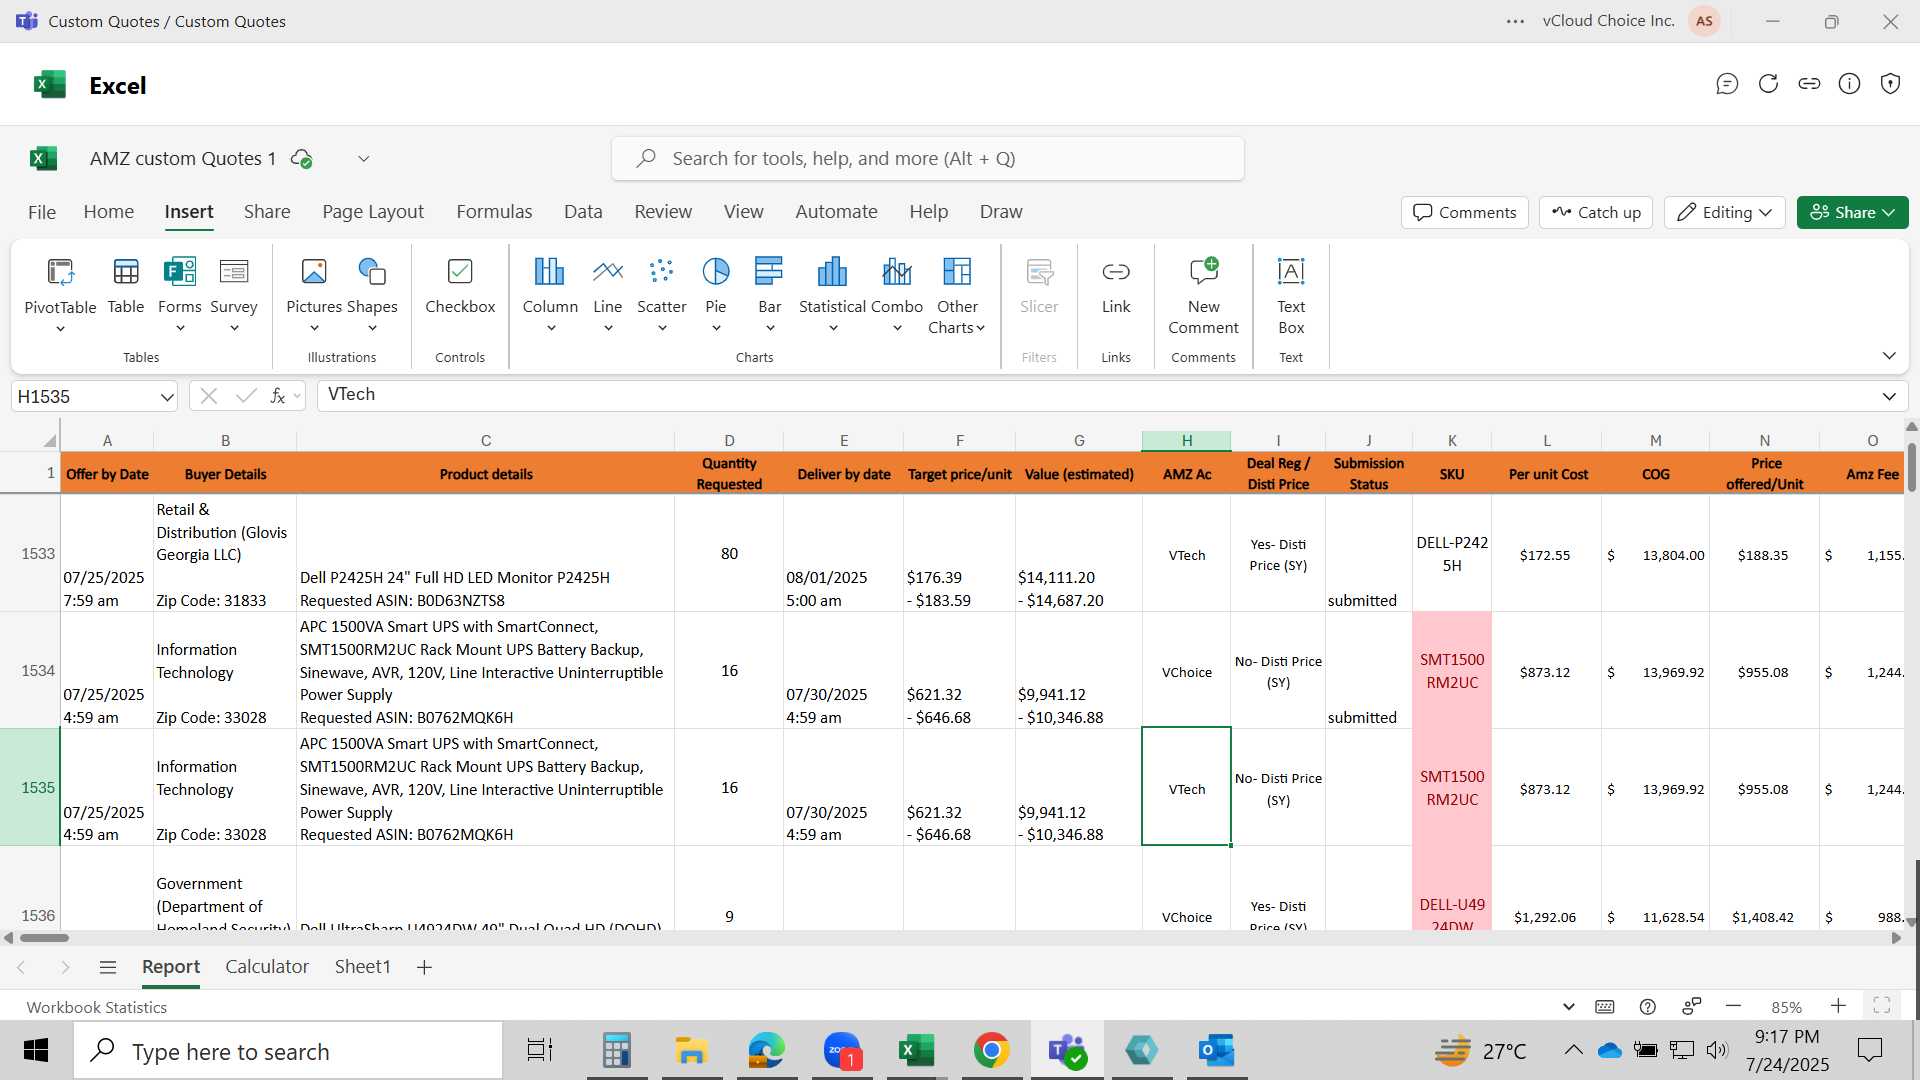Viewport: 1920px width, 1080px height.
Task: Zoom out with the minus button
Action: (x=1734, y=1006)
